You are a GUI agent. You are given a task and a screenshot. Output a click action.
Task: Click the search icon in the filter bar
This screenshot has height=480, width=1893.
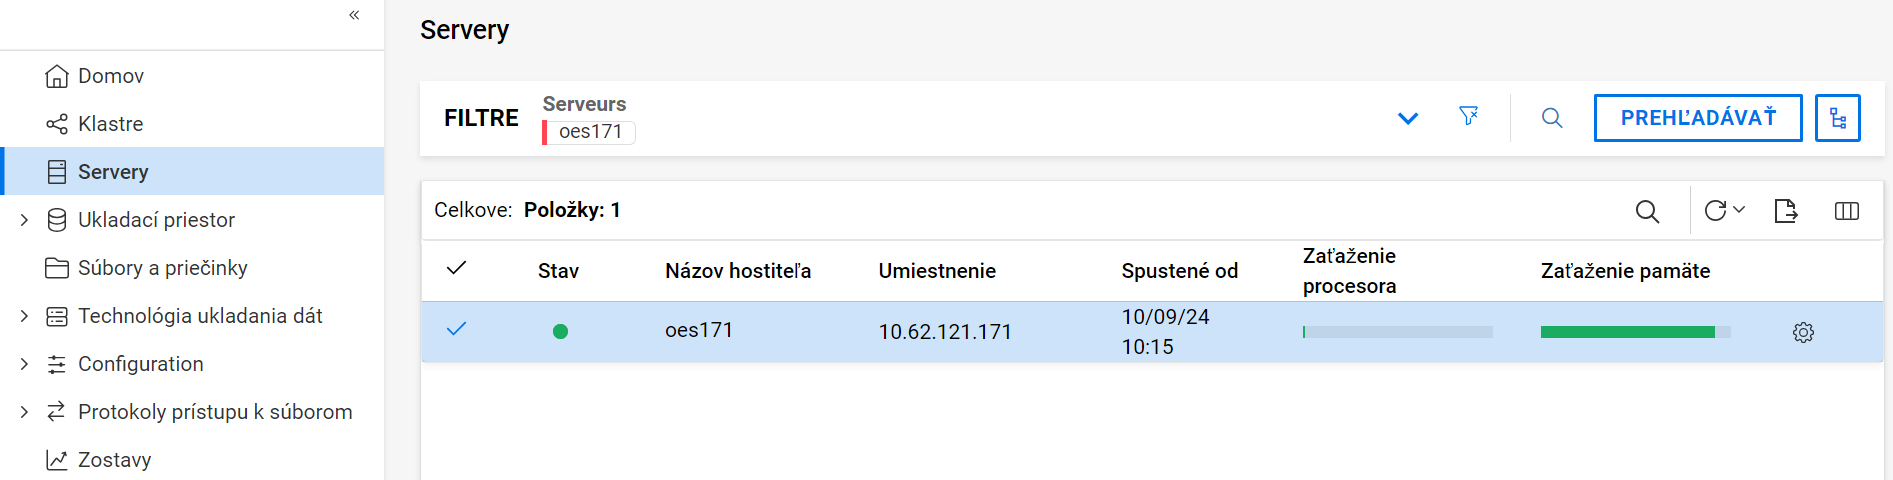click(1552, 118)
